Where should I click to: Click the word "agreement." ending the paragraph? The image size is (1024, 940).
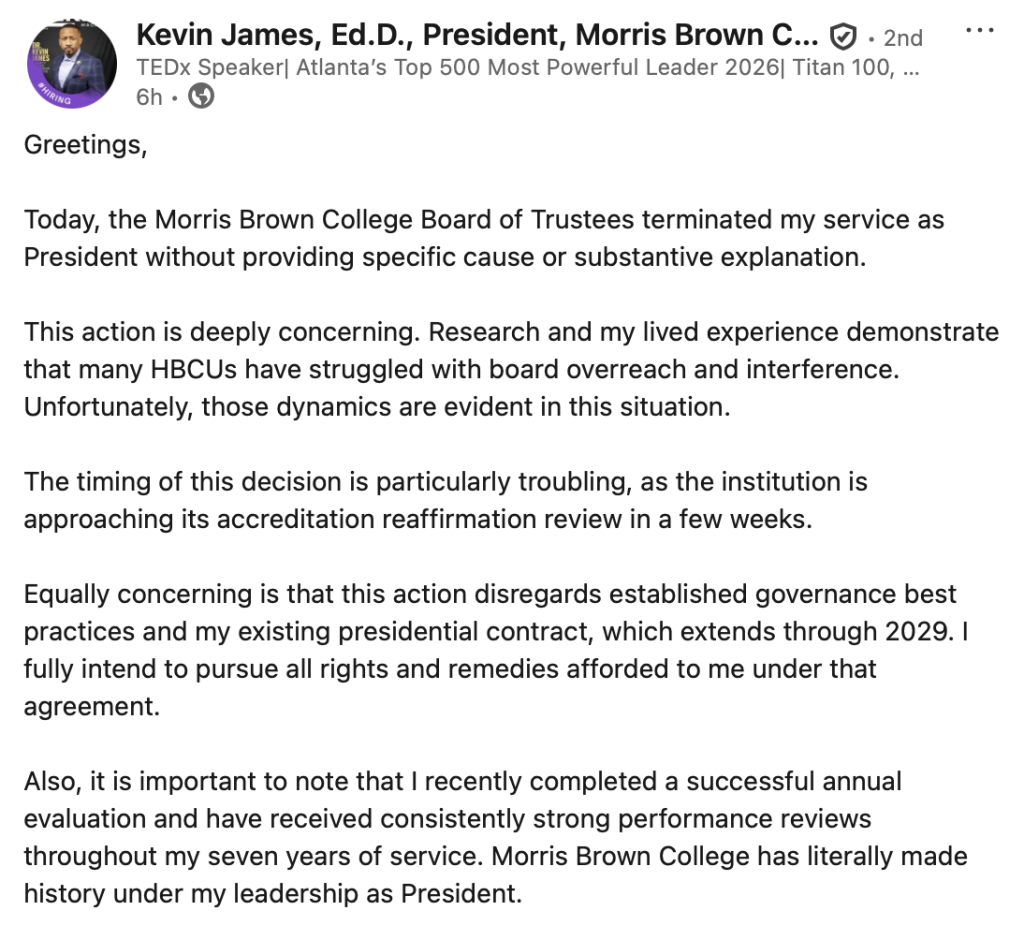point(92,707)
